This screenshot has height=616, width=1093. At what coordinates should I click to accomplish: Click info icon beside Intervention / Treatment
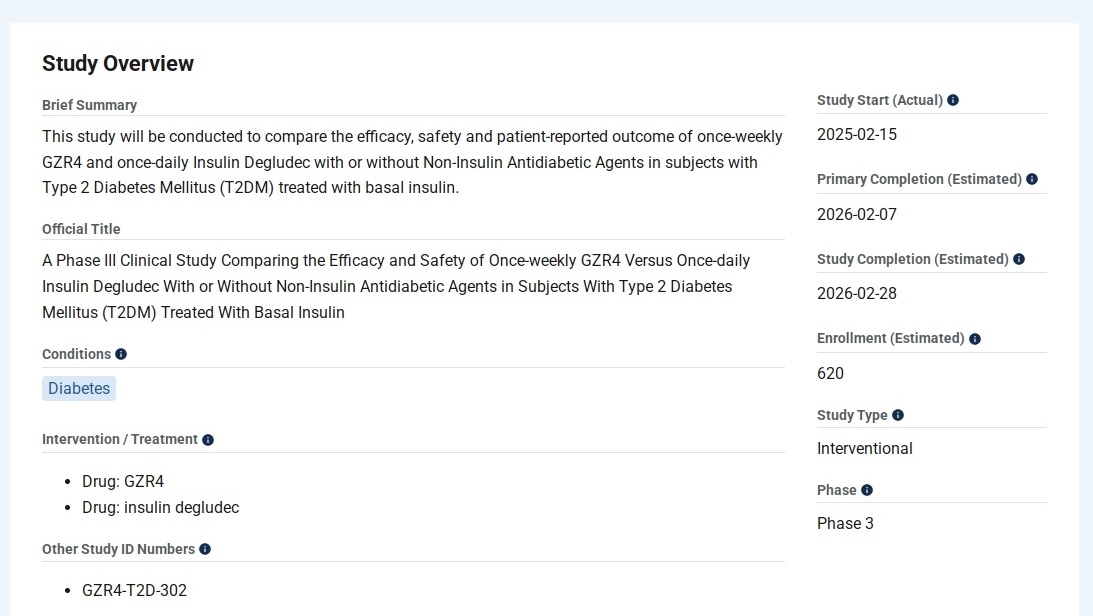208,440
